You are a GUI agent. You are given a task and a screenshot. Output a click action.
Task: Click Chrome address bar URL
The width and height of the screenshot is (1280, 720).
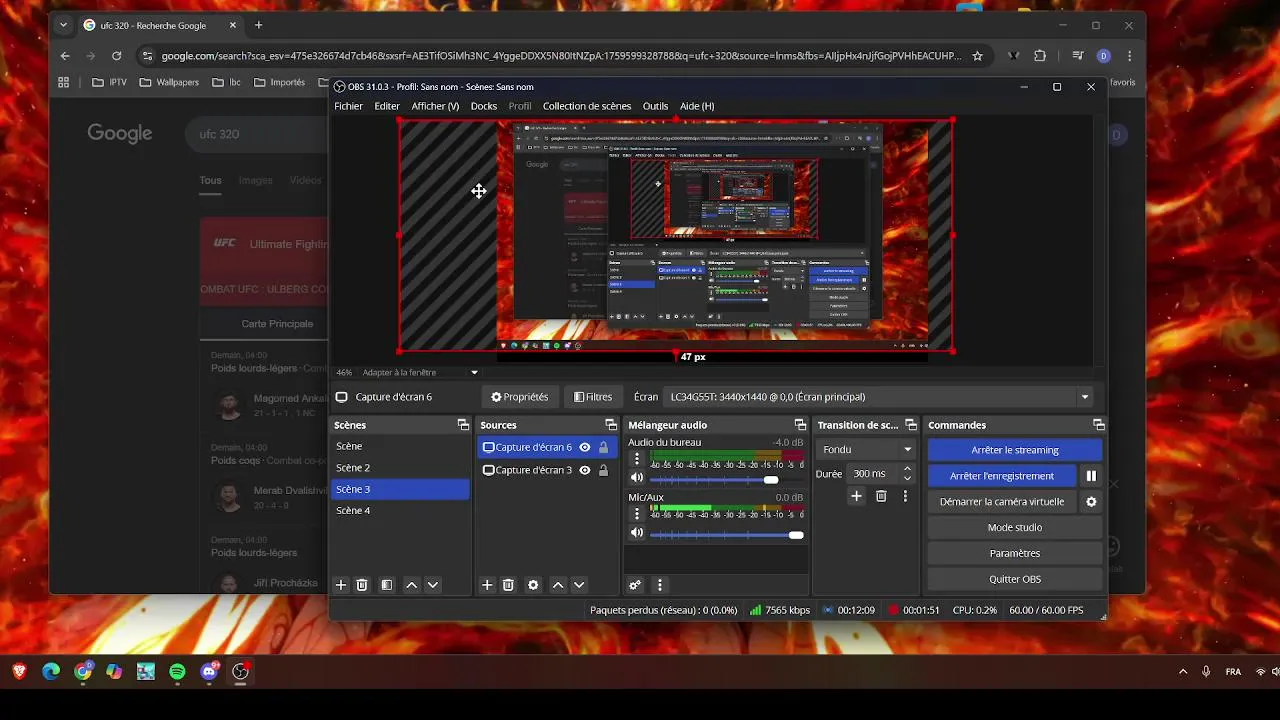coord(560,56)
